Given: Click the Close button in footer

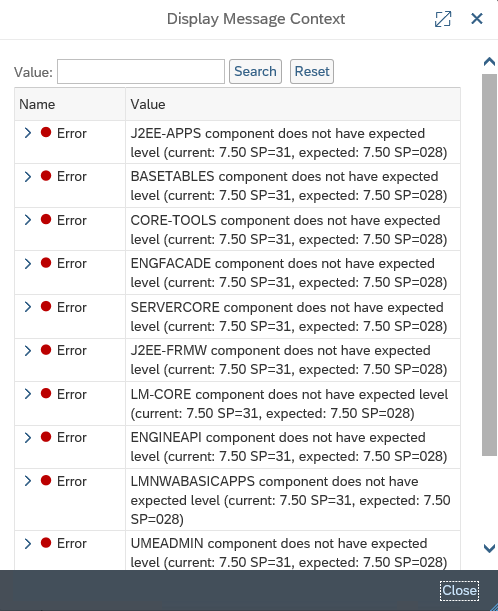Looking at the screenshot, I should click(459, 590).
